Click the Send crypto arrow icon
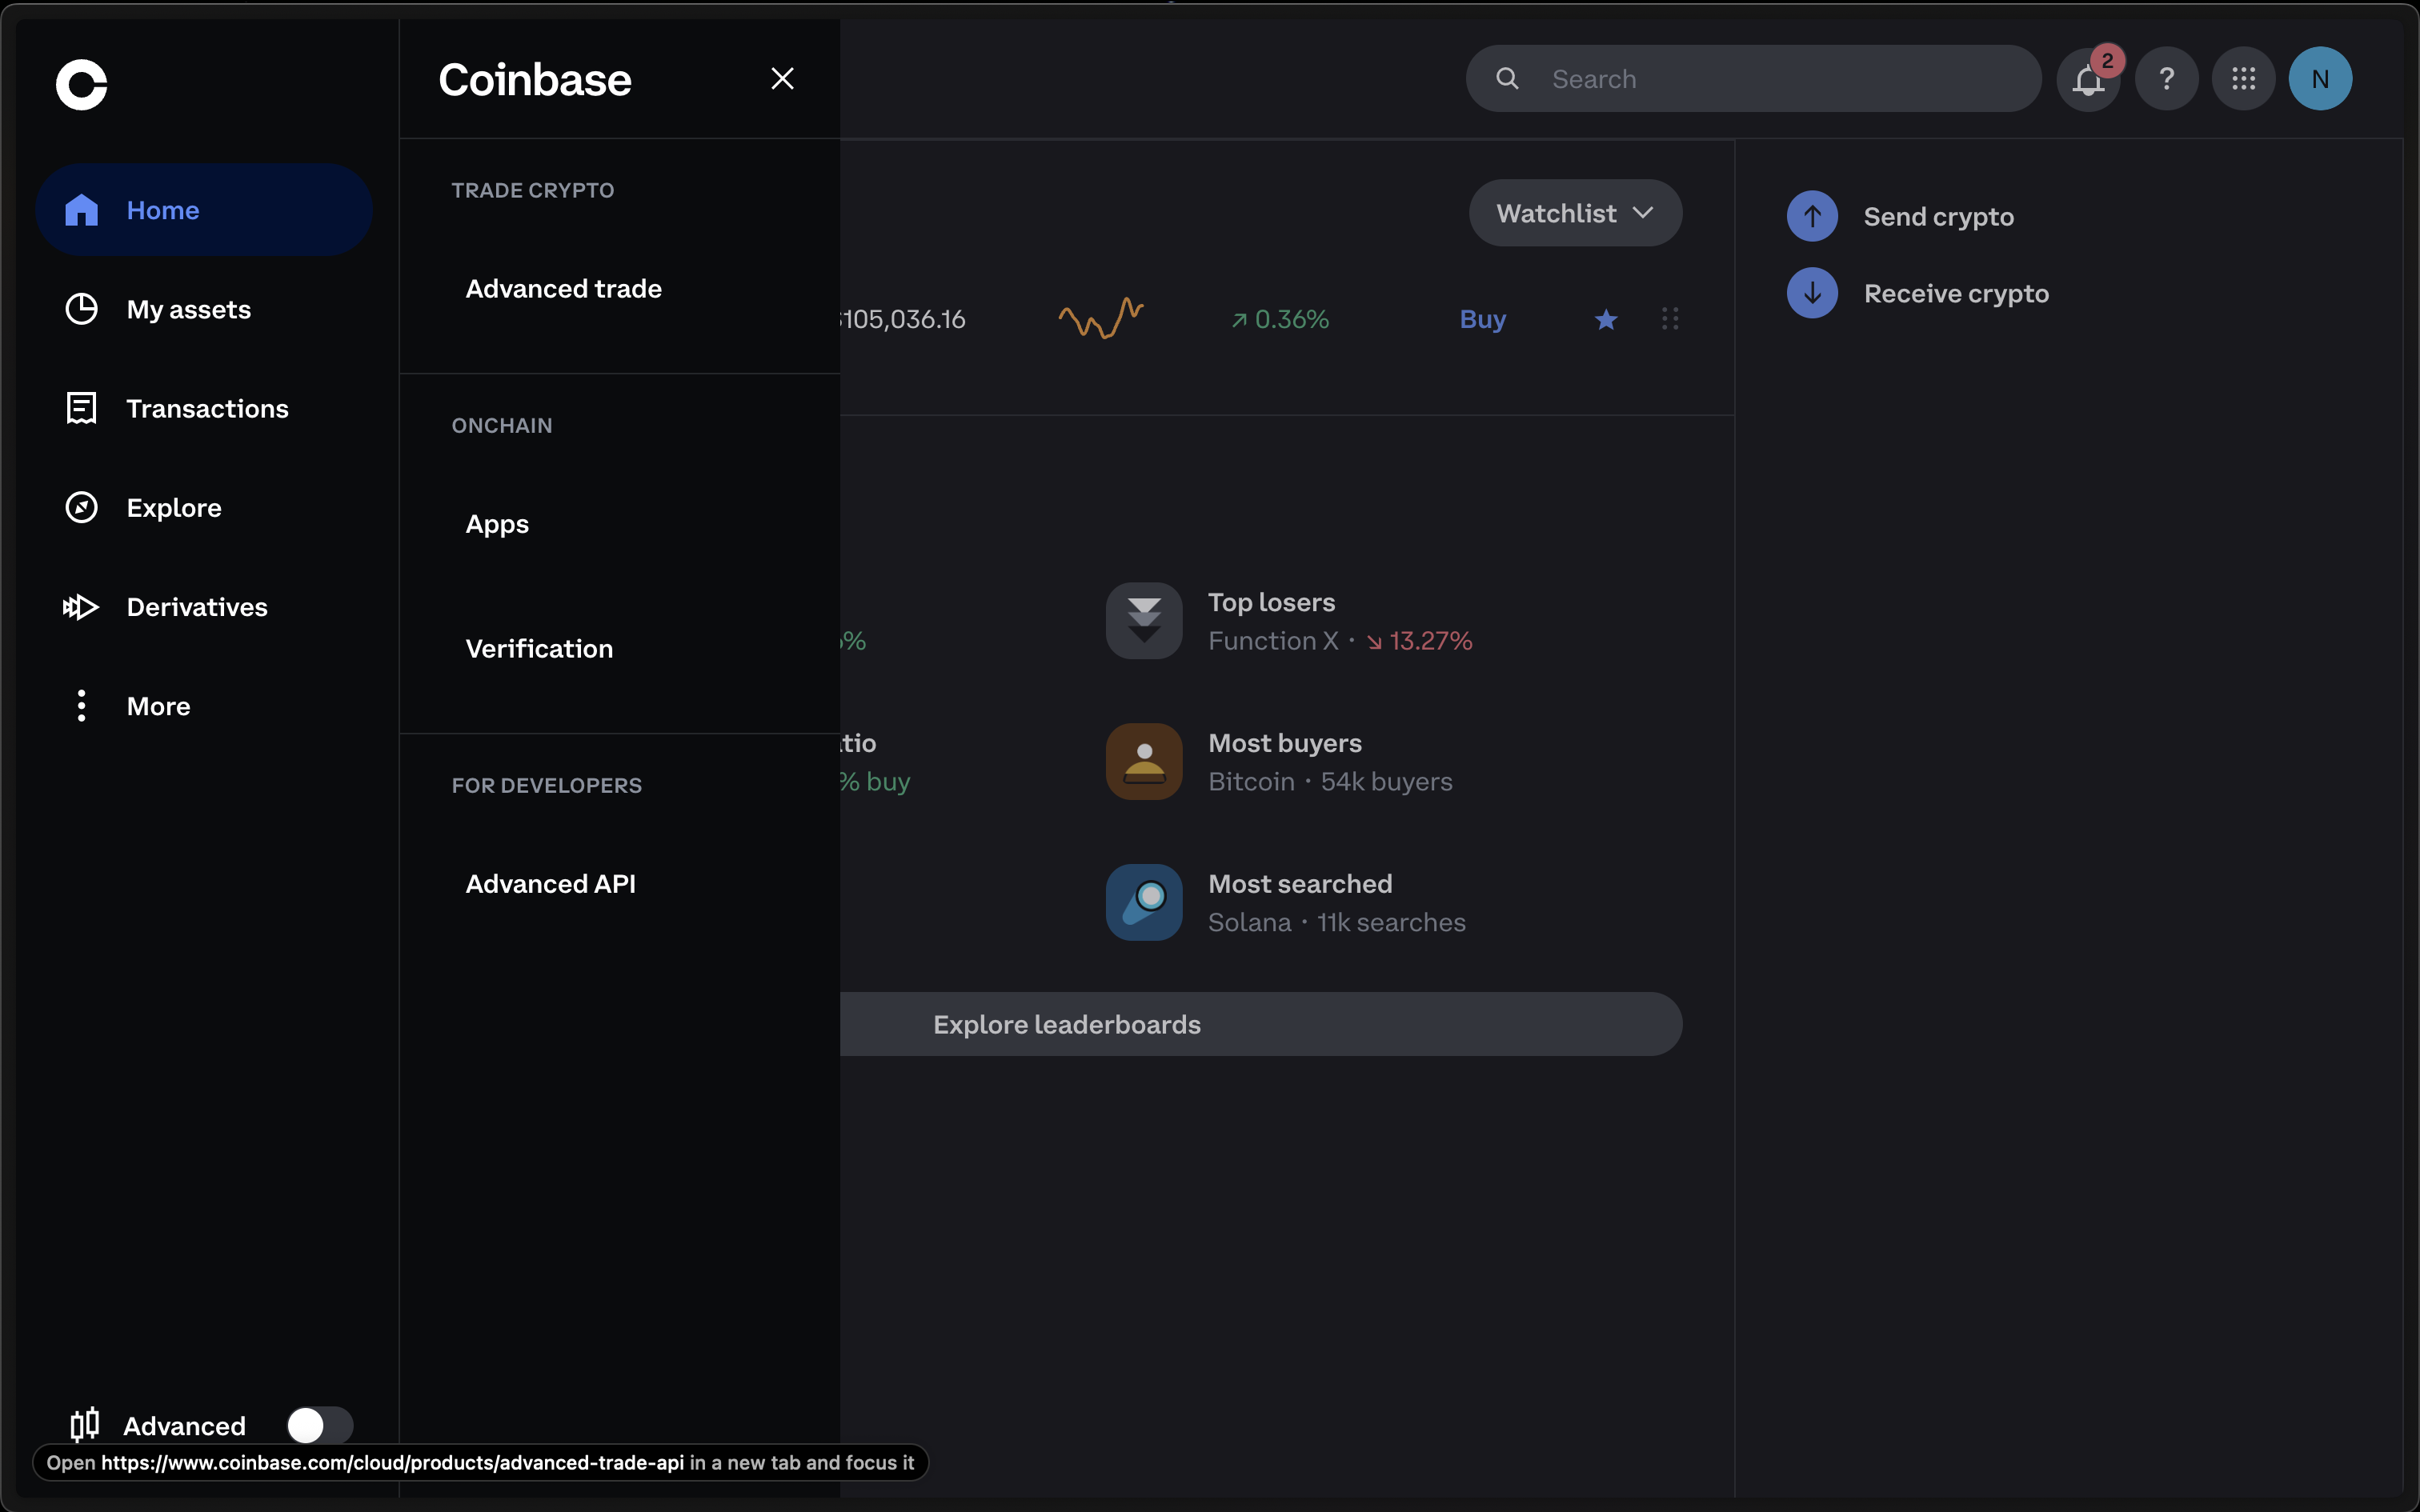The width and height of the screenshot is (2420, 1512). pyautogui.click(x=1812, y=216)
